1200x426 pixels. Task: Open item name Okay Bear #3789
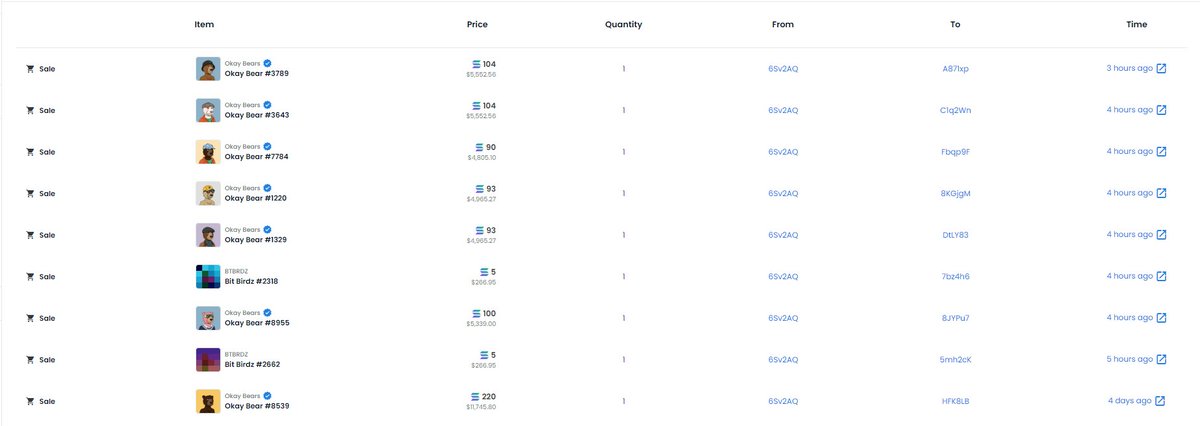pos(257,74)
